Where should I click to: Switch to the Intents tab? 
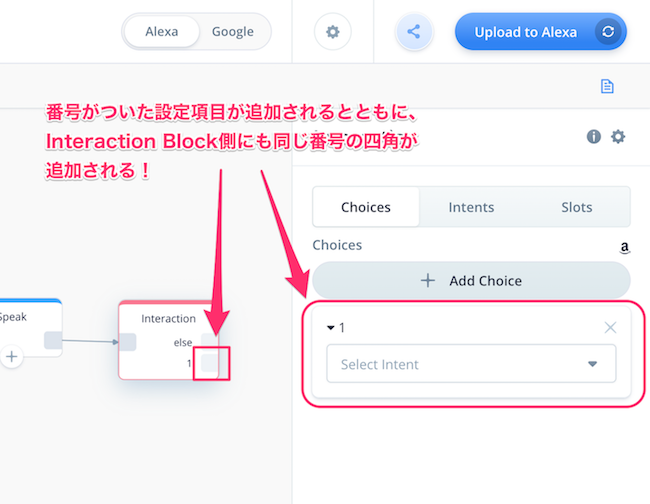tap(471, 207)
